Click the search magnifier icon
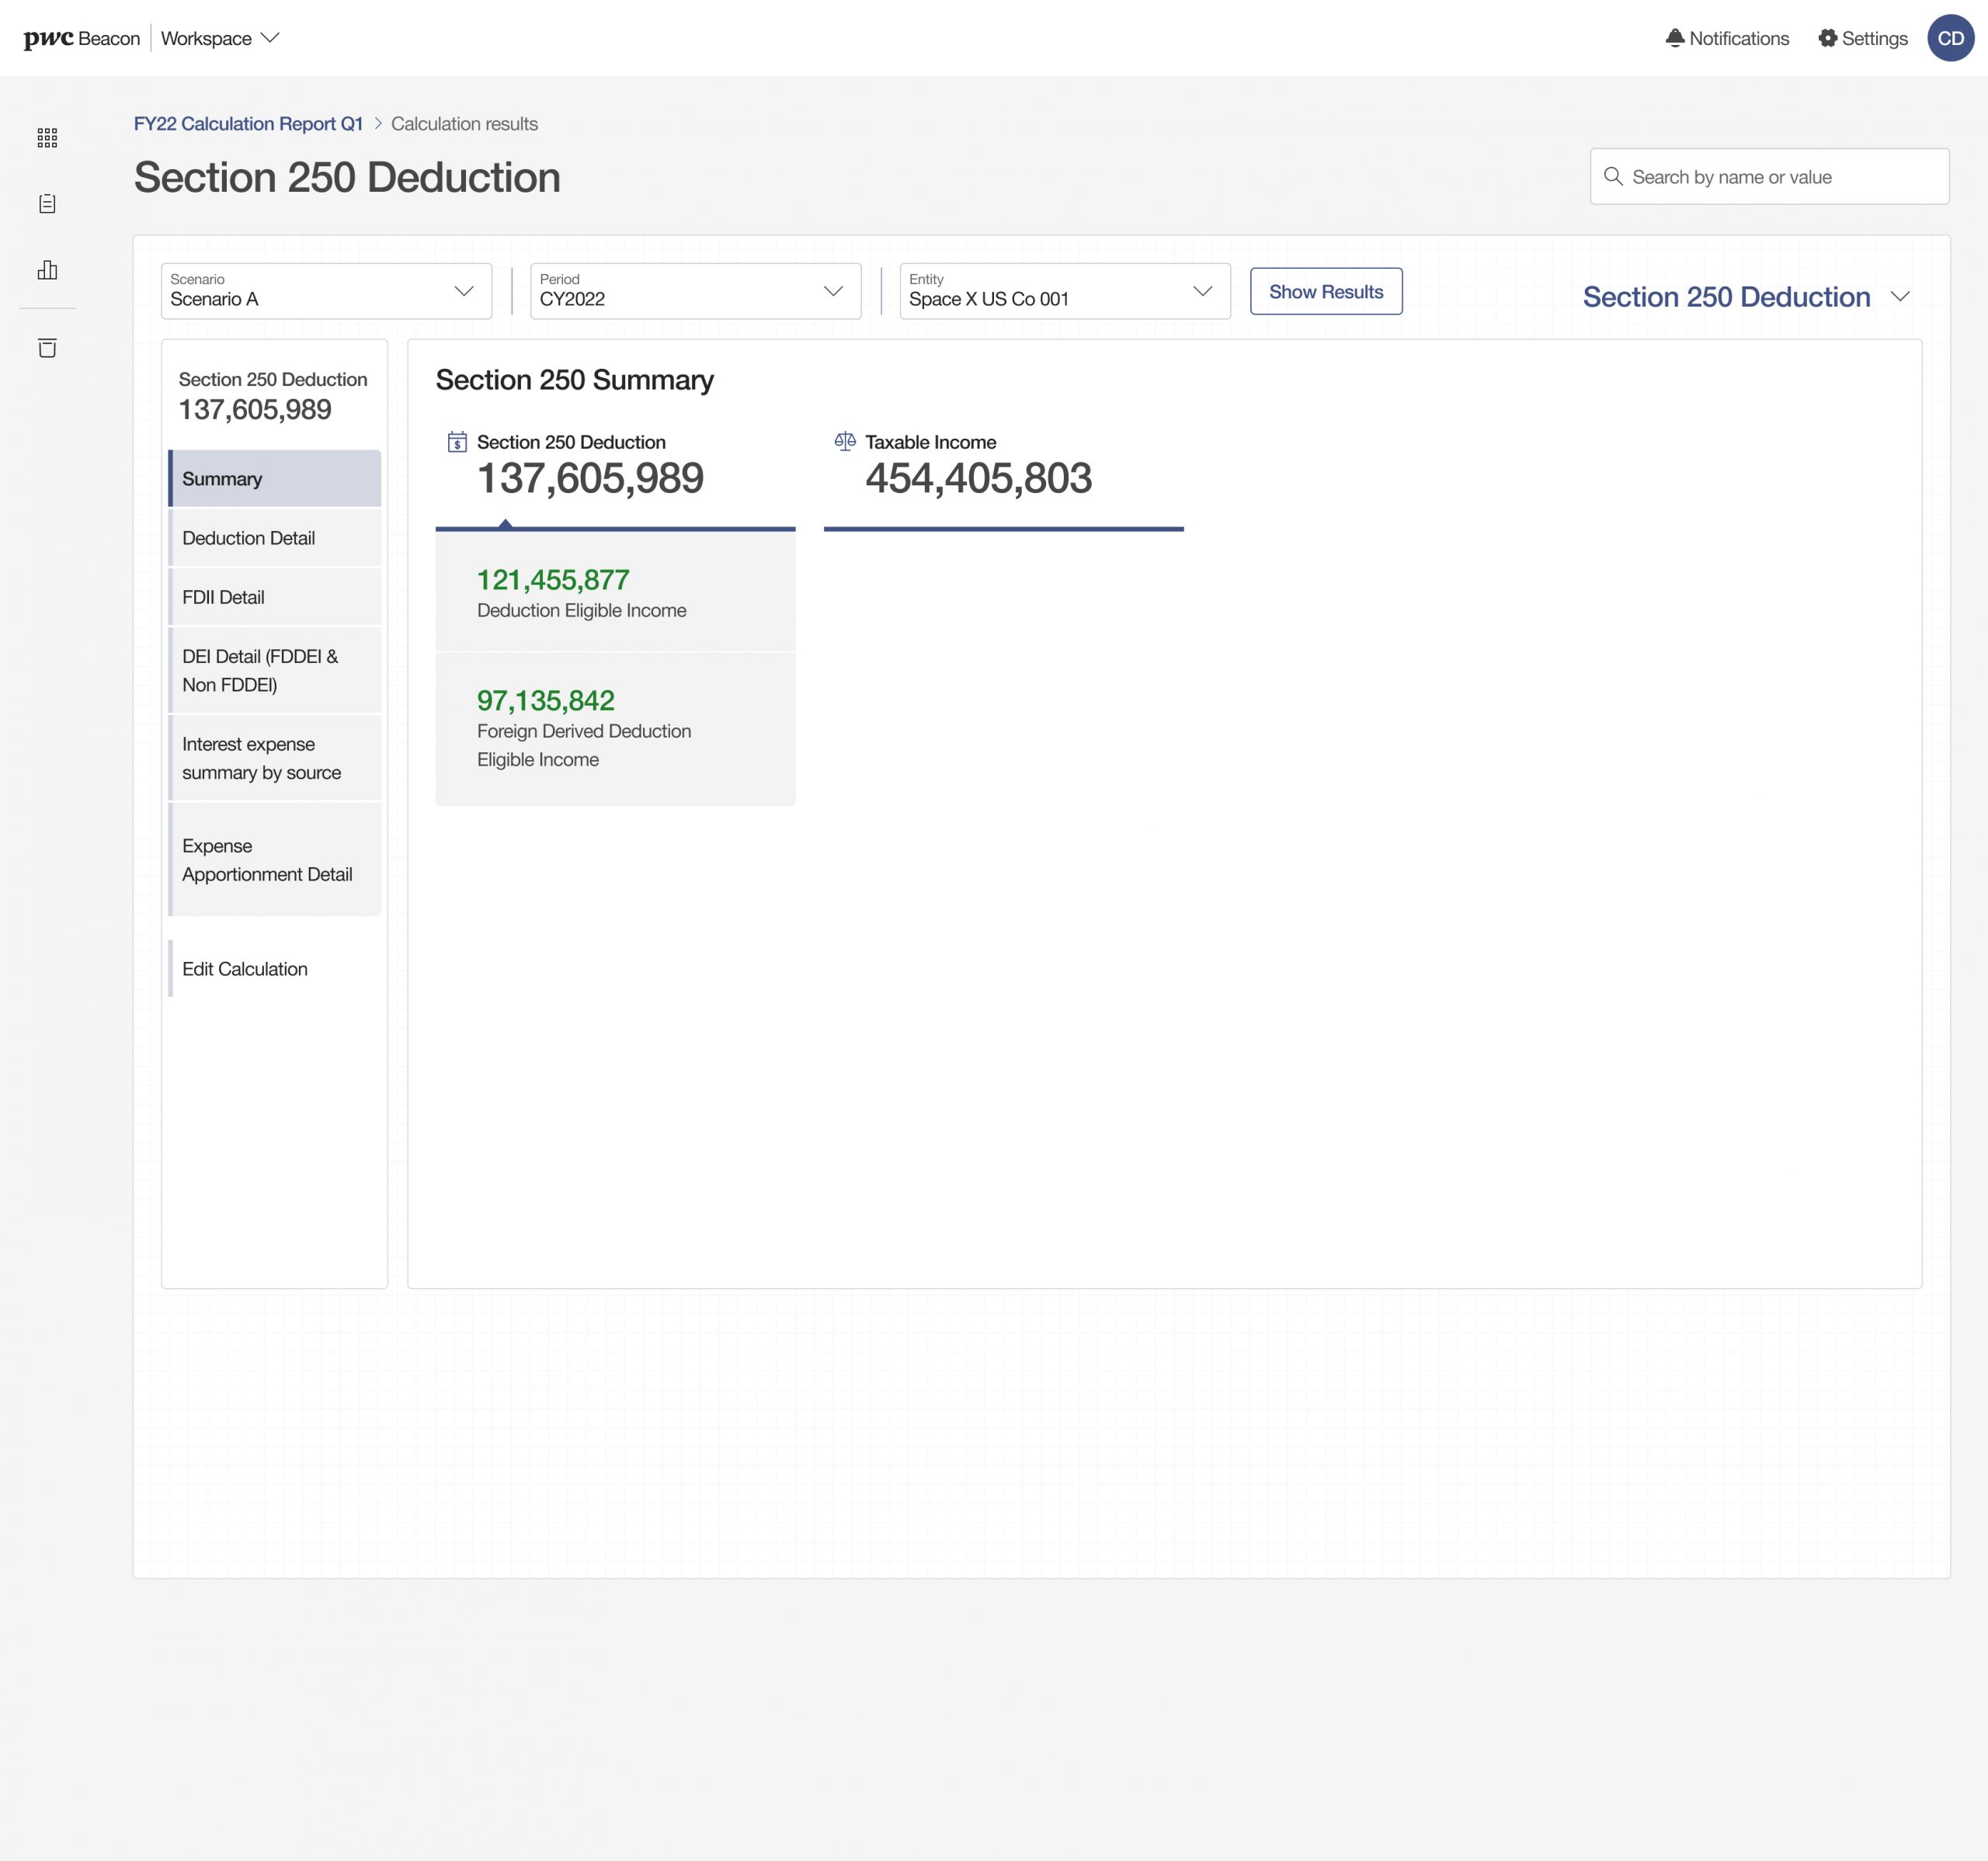This screenshot has width=1988, height=1861. coord(1612,177)
